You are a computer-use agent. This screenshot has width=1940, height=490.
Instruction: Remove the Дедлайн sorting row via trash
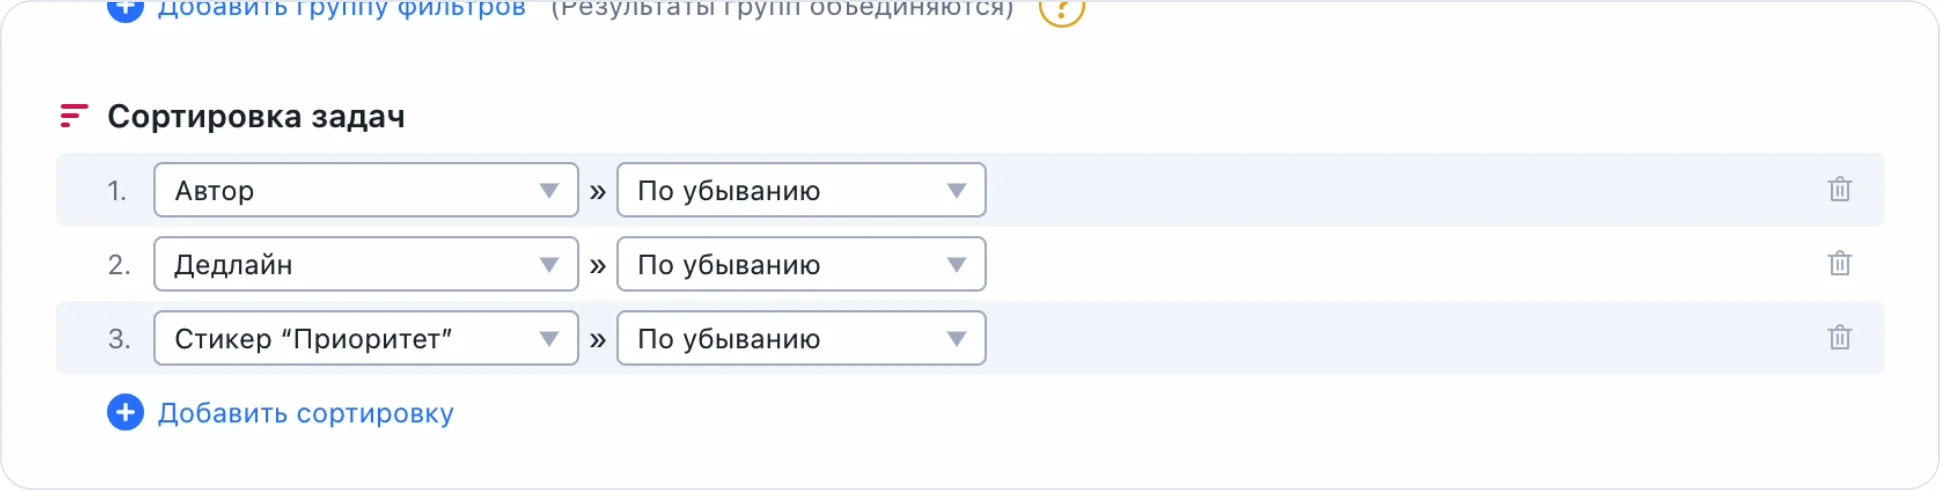[1839, 264]
